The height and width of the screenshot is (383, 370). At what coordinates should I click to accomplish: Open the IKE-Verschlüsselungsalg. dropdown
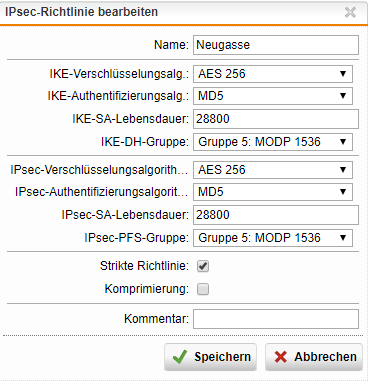click(x=273, y=74)
